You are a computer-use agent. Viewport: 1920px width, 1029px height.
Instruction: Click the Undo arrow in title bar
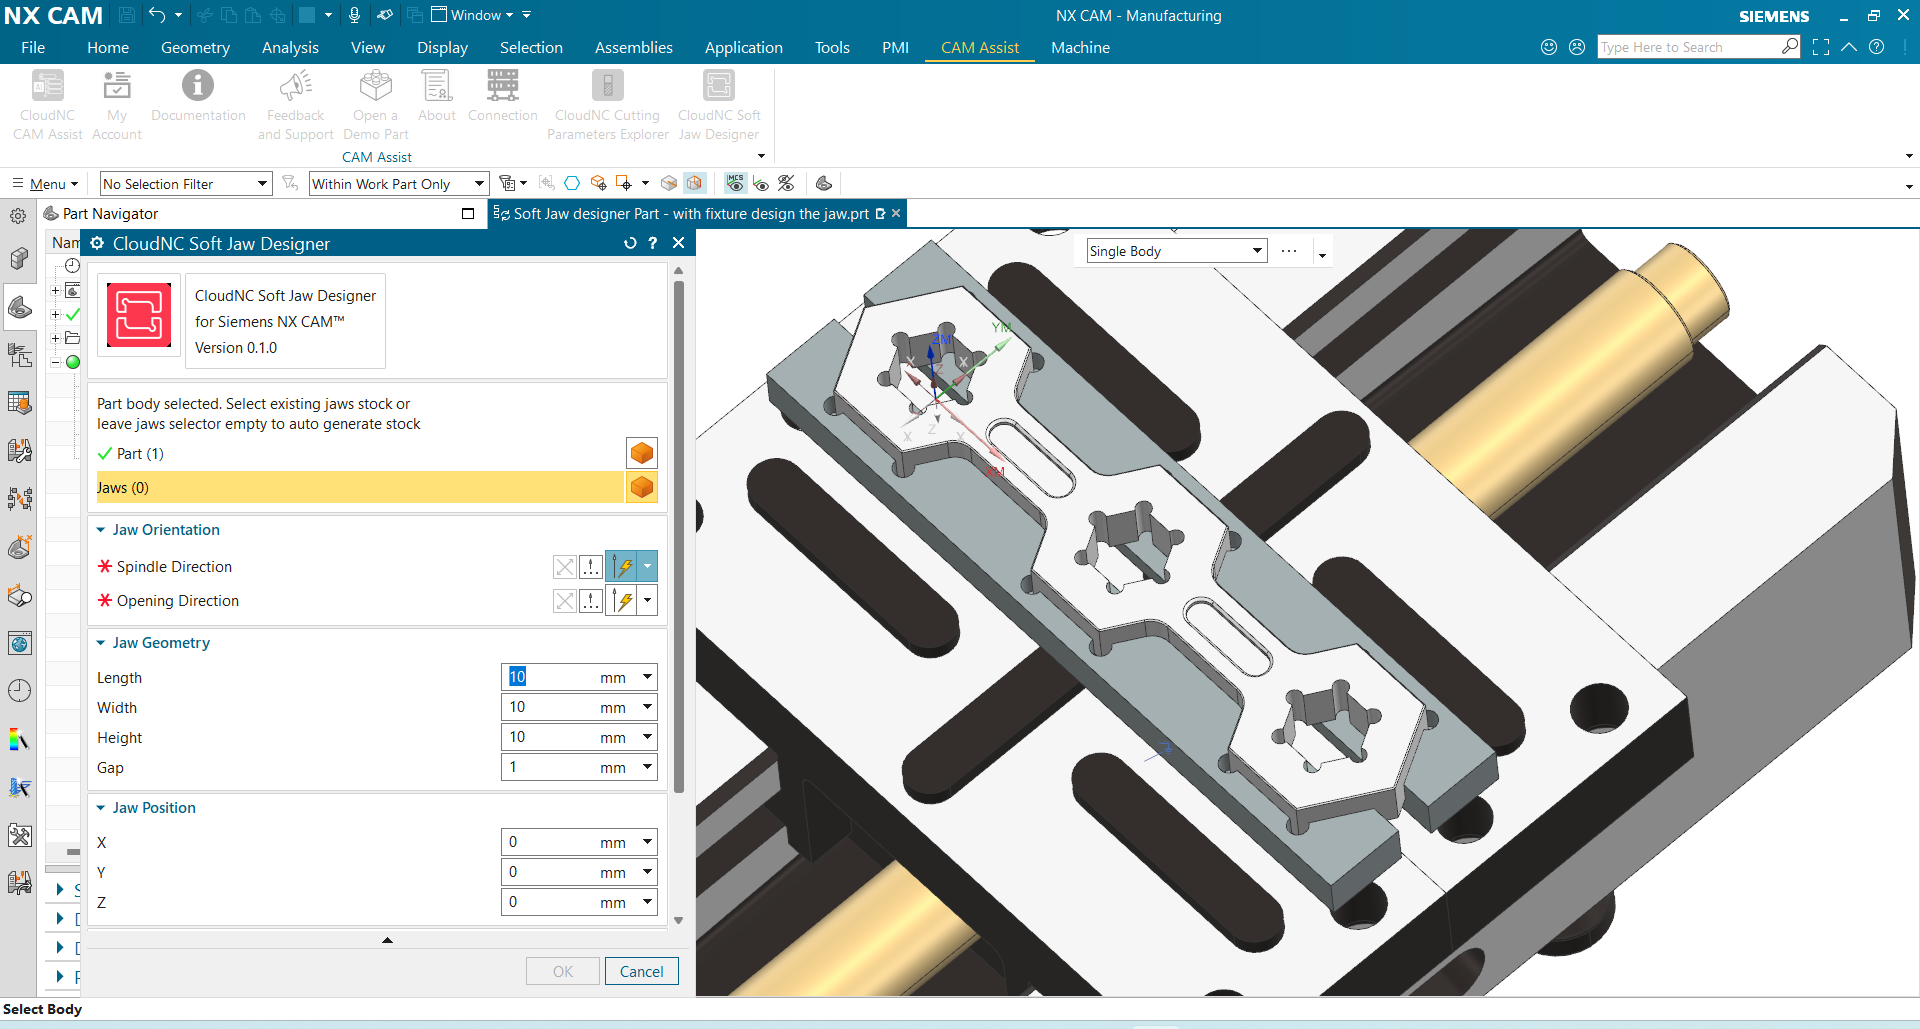[157, 15]
